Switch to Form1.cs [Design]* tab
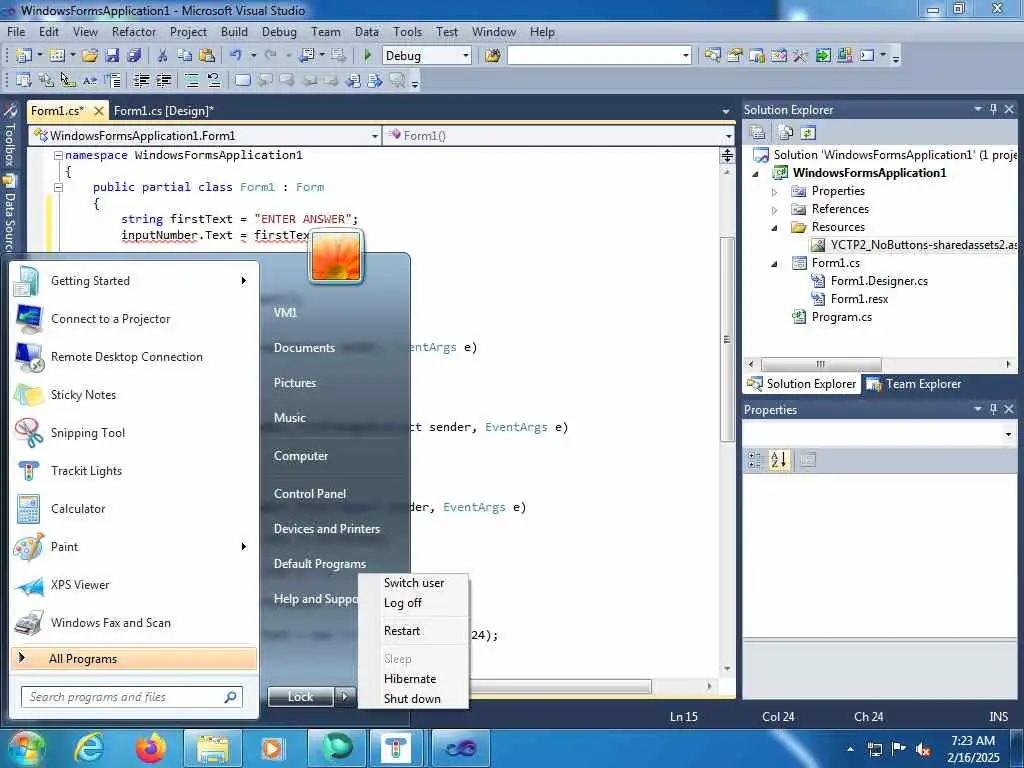 164,111
